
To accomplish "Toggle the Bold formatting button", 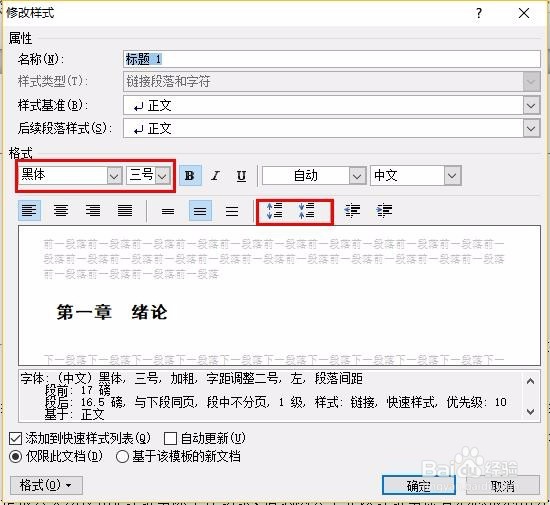I will [190, 175].
